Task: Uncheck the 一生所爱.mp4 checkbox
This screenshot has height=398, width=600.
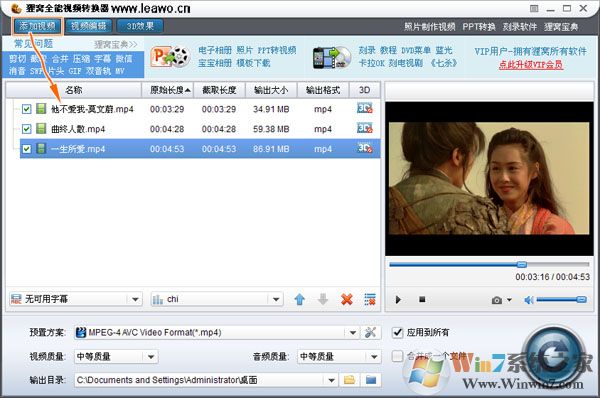Action: [x=26, y=148]
